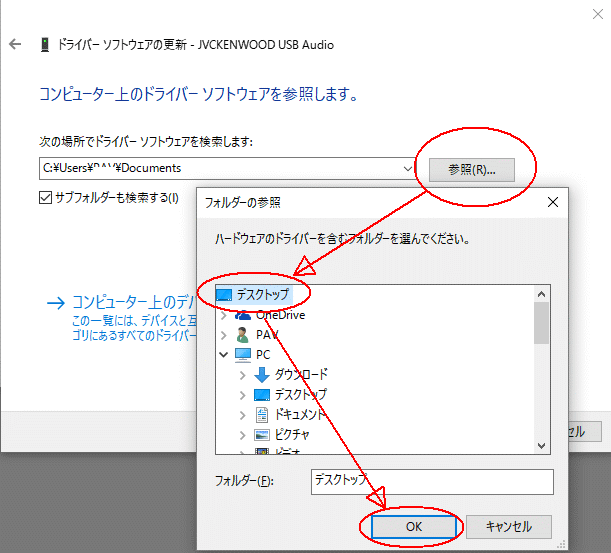This screenshot has width=611, height=553.
Task: Collapse the PC tree node
Action: click(223, 354)
